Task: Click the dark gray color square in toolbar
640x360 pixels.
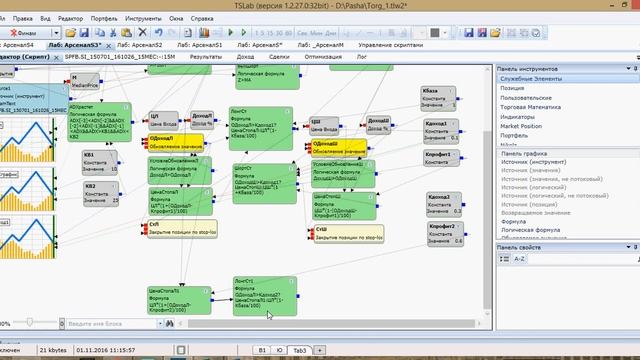Action: pos(435,33)
